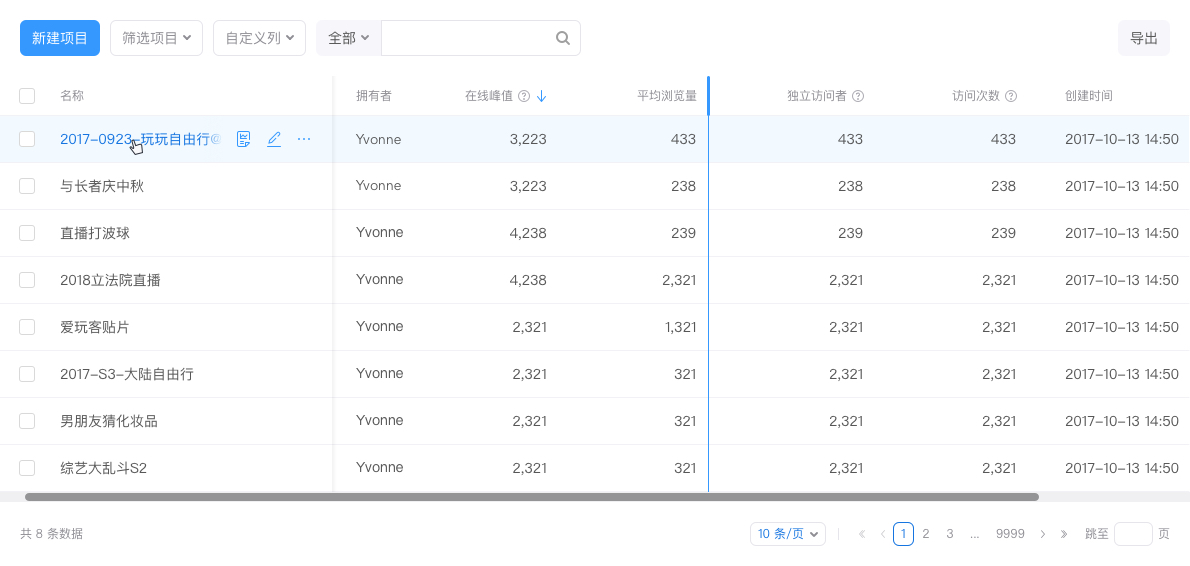The height and width of the screenshot is (566, 1190).
Task: Open the 10 条/页 page size selector
Action: coord(788,534)
